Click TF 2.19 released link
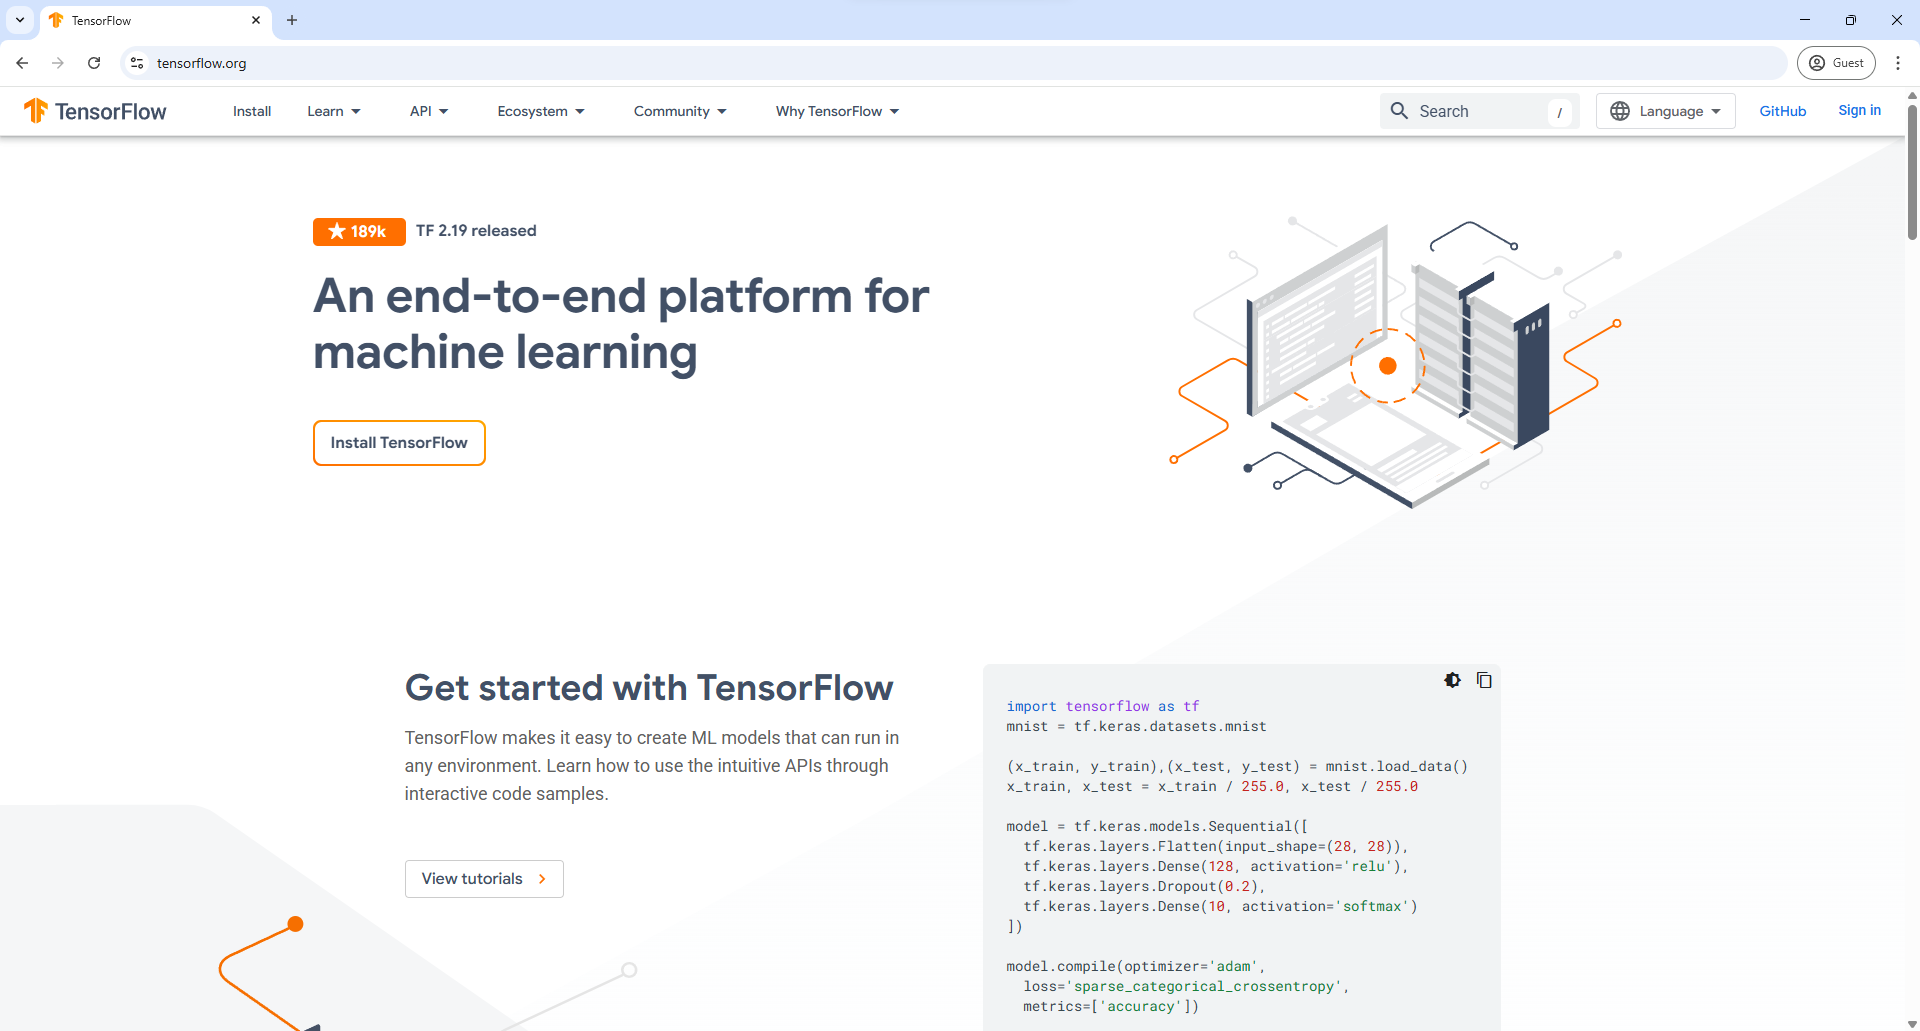The image size is (1920, 1031). pos(476,231)
